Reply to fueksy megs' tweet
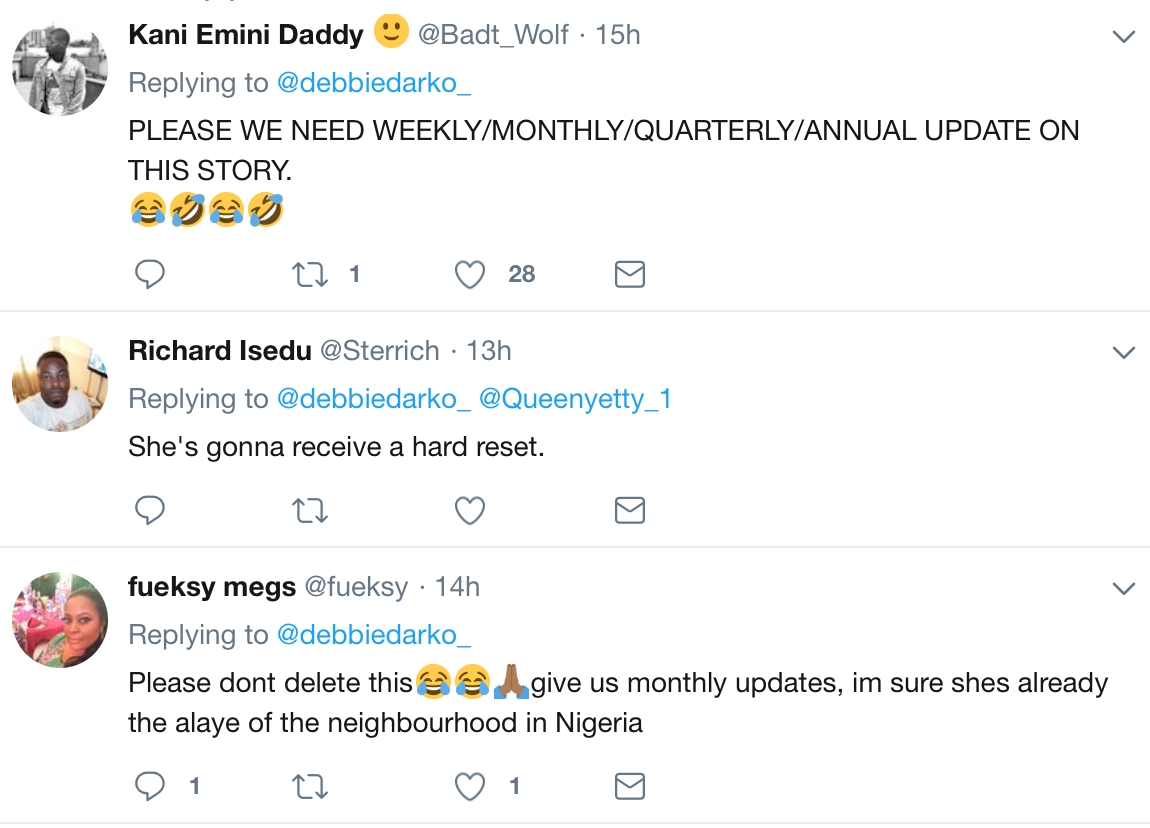This screenshot has height=828, width=1150. pyautogui.click(x=149, y=787)
